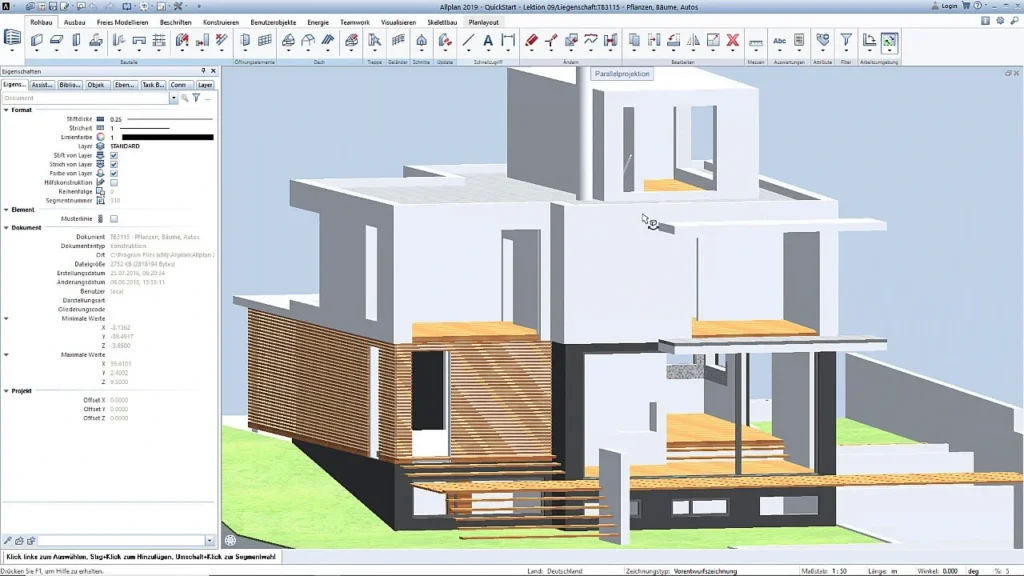1024x576 pixels.
Task: Click the Abc Auswertungen icon
Action: pos(779,40)
